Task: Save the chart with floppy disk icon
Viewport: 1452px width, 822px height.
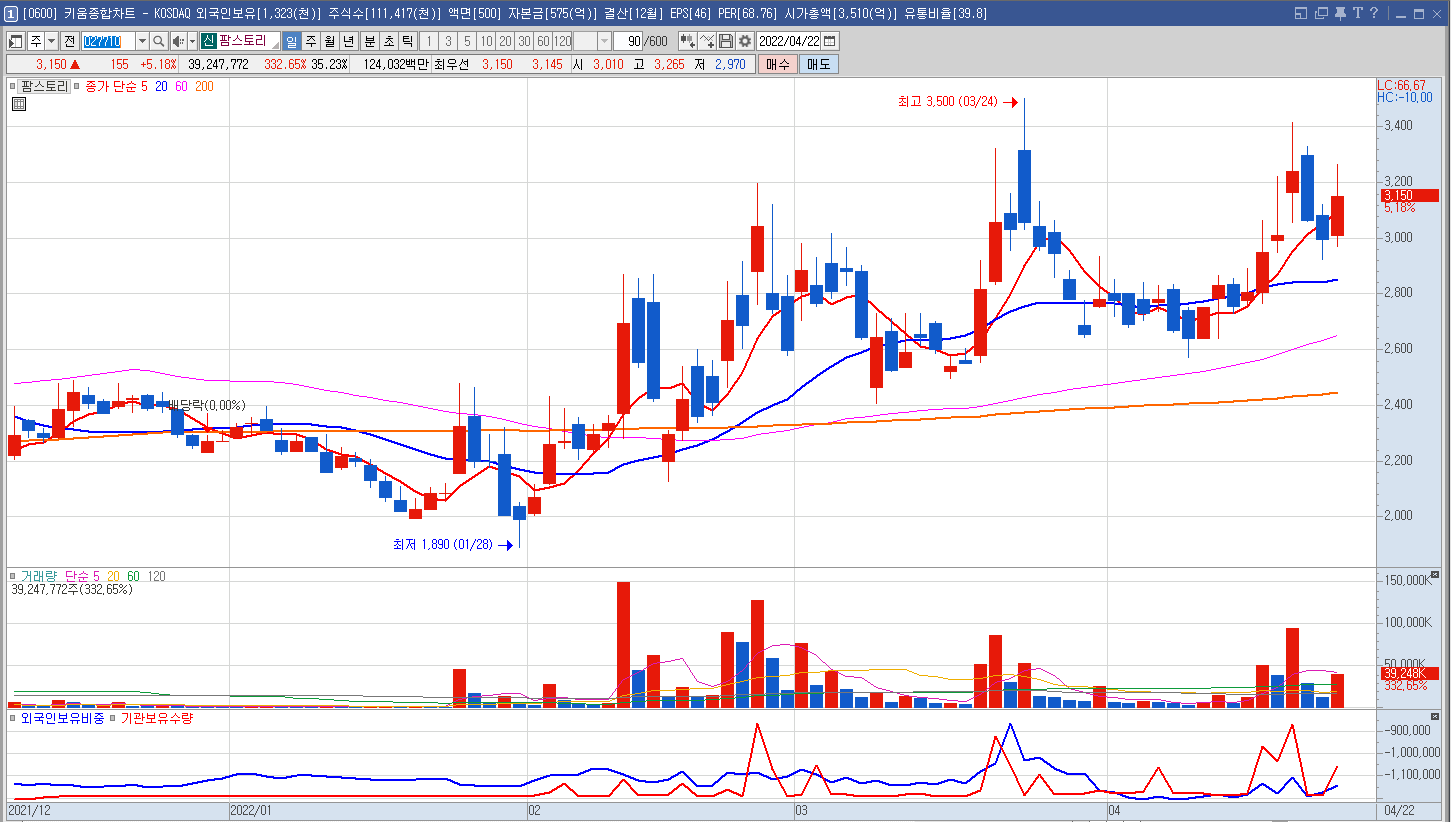Action: [x=727, y=41]
